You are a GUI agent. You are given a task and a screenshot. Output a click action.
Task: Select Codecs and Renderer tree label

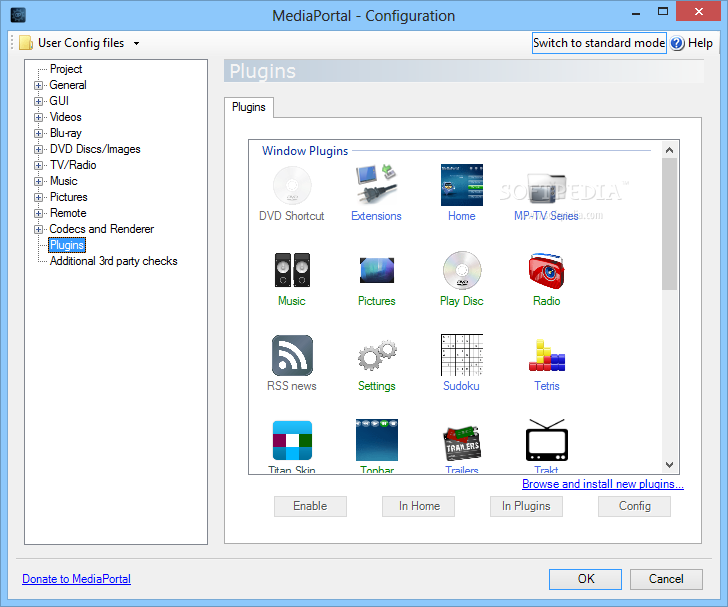pos(102,229)
